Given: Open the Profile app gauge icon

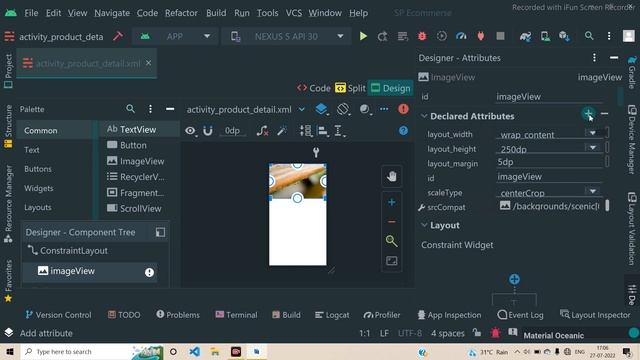Looking at the screenshot, I should [x=461, y=36].
